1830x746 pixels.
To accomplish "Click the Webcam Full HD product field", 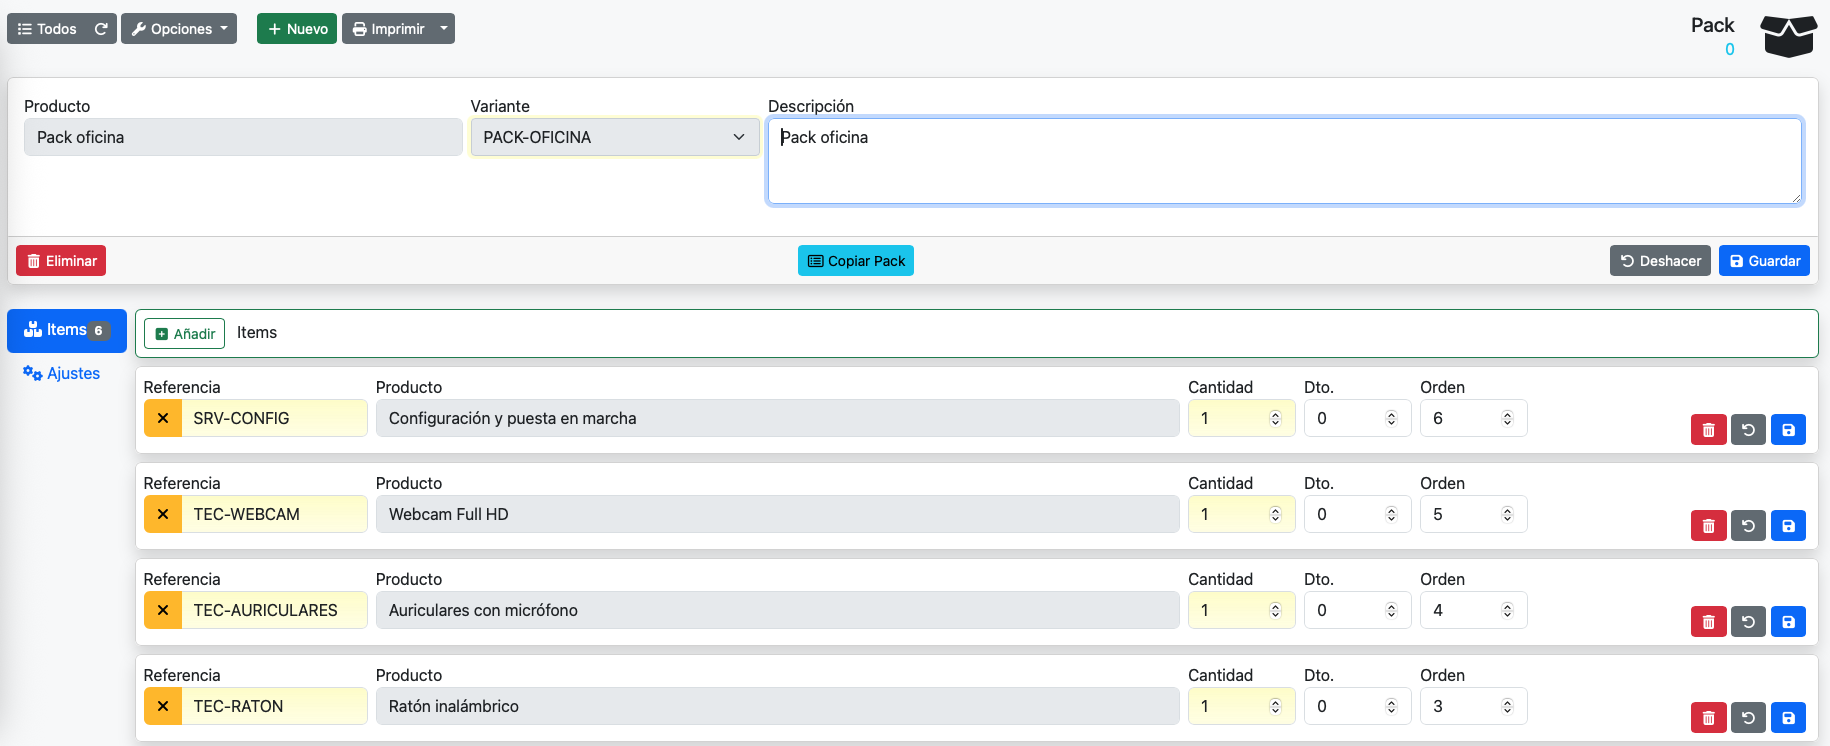I will click(x=777, y=514).
